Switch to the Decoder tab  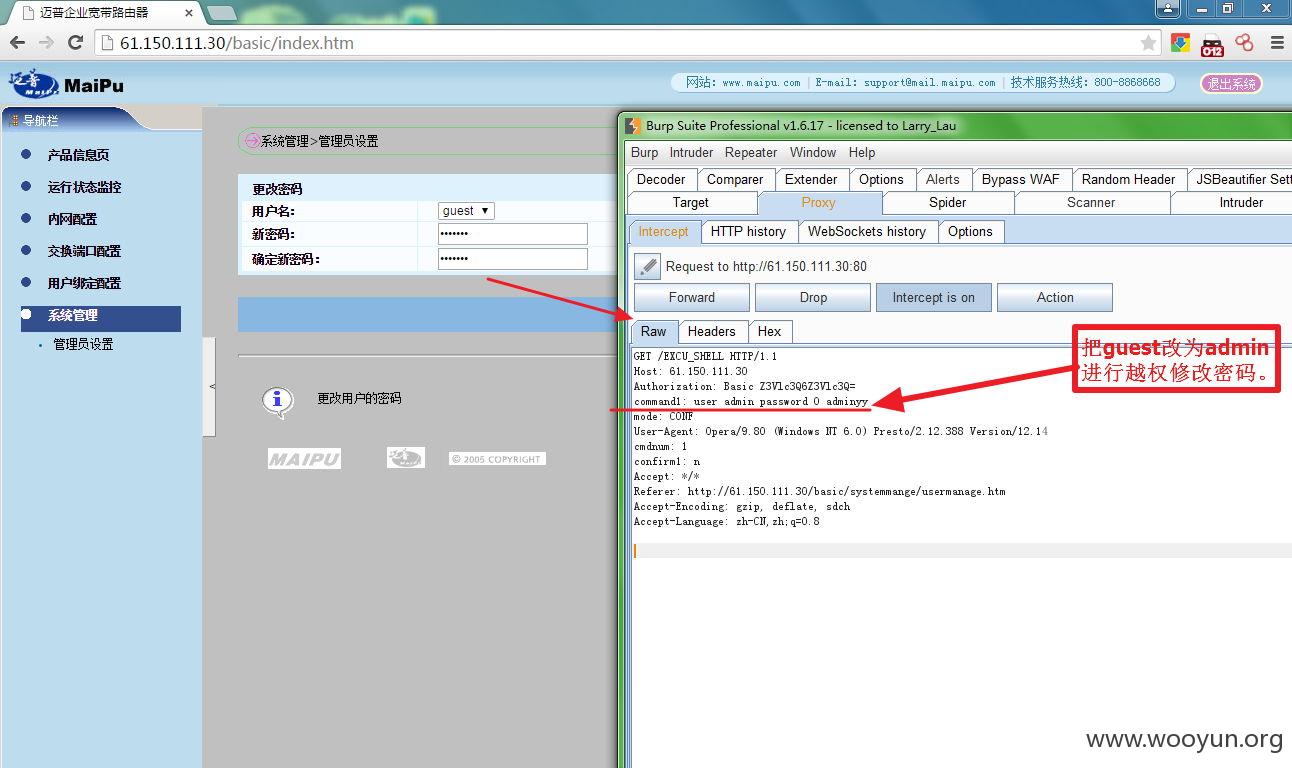pos(661,180)
